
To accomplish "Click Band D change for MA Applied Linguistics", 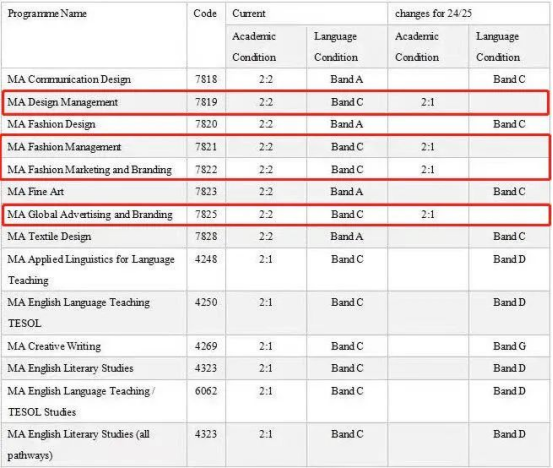I will point(509,259).
